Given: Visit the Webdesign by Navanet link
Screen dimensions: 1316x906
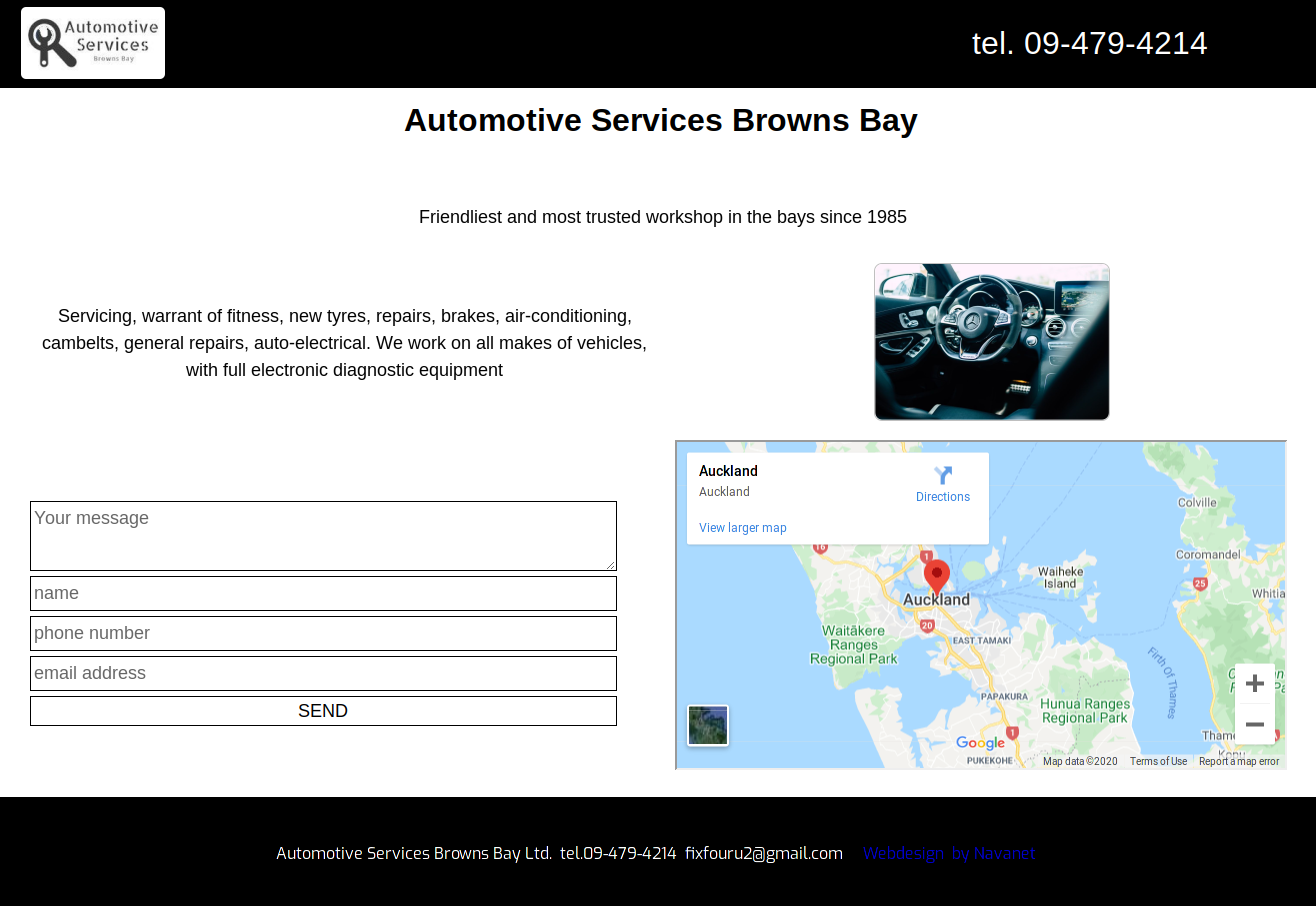Looking at the screenshot, I should click(x=948, y=853).
